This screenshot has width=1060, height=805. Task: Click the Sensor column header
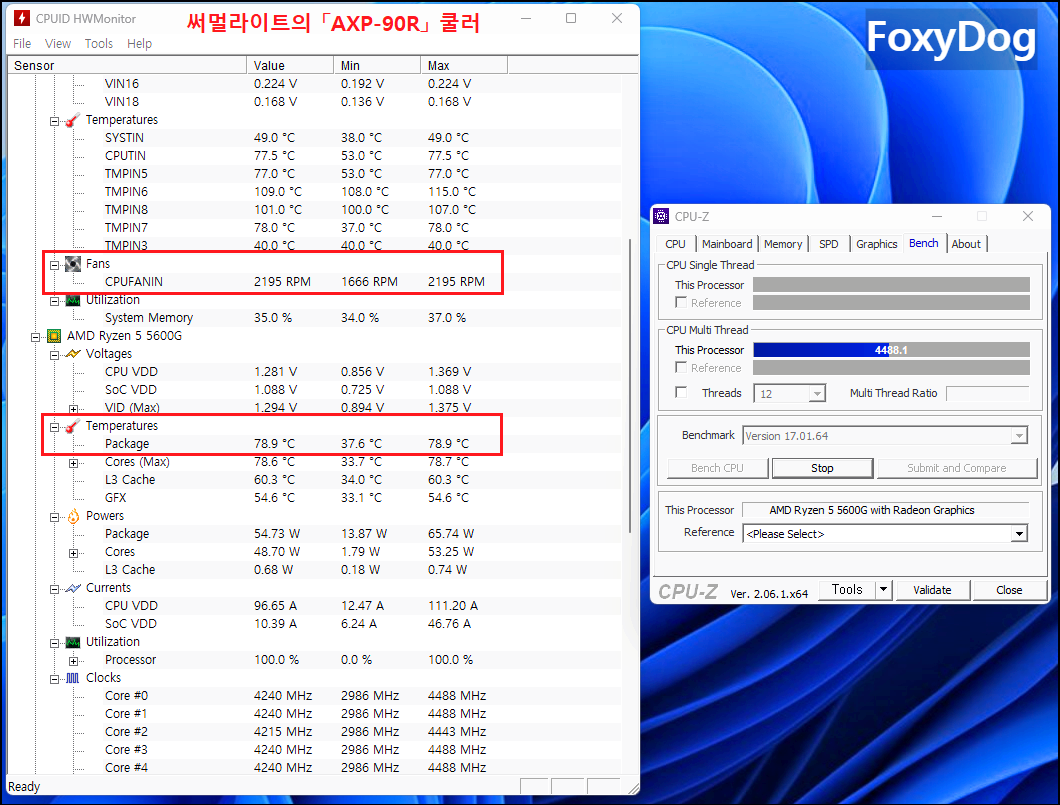click(x=127, y=66)
